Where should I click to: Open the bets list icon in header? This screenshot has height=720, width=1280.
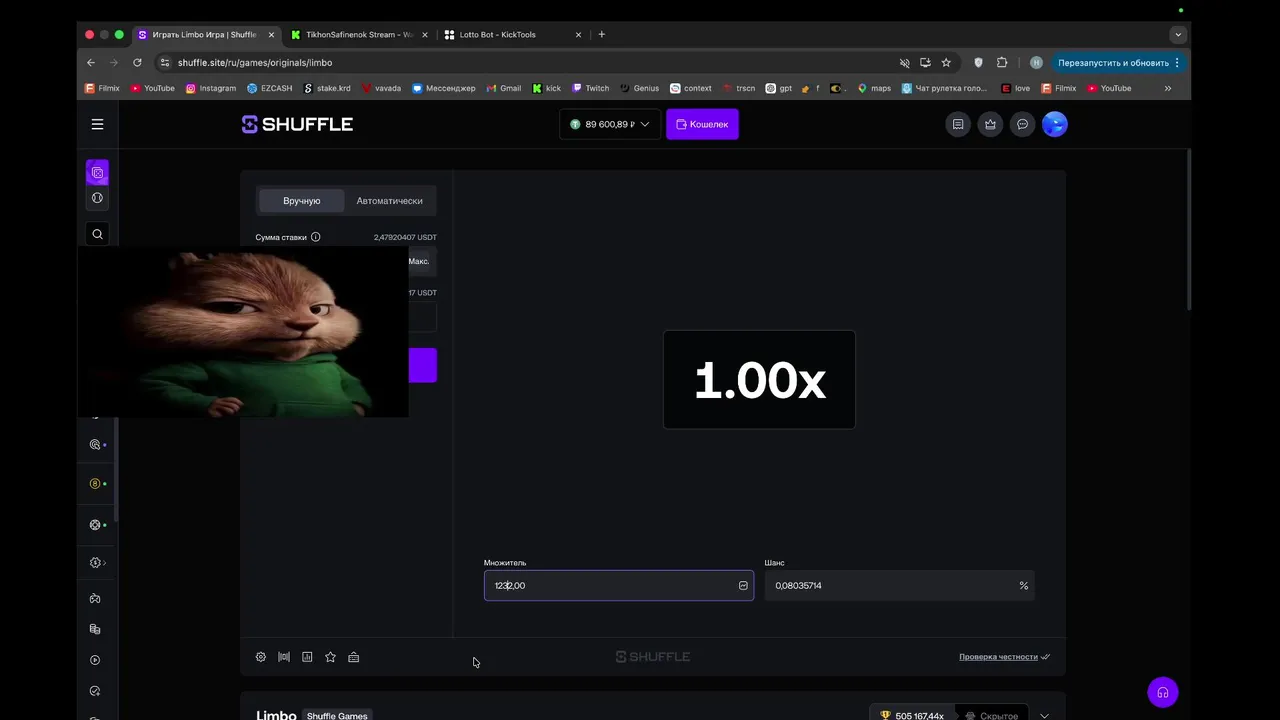click(958, 124)
